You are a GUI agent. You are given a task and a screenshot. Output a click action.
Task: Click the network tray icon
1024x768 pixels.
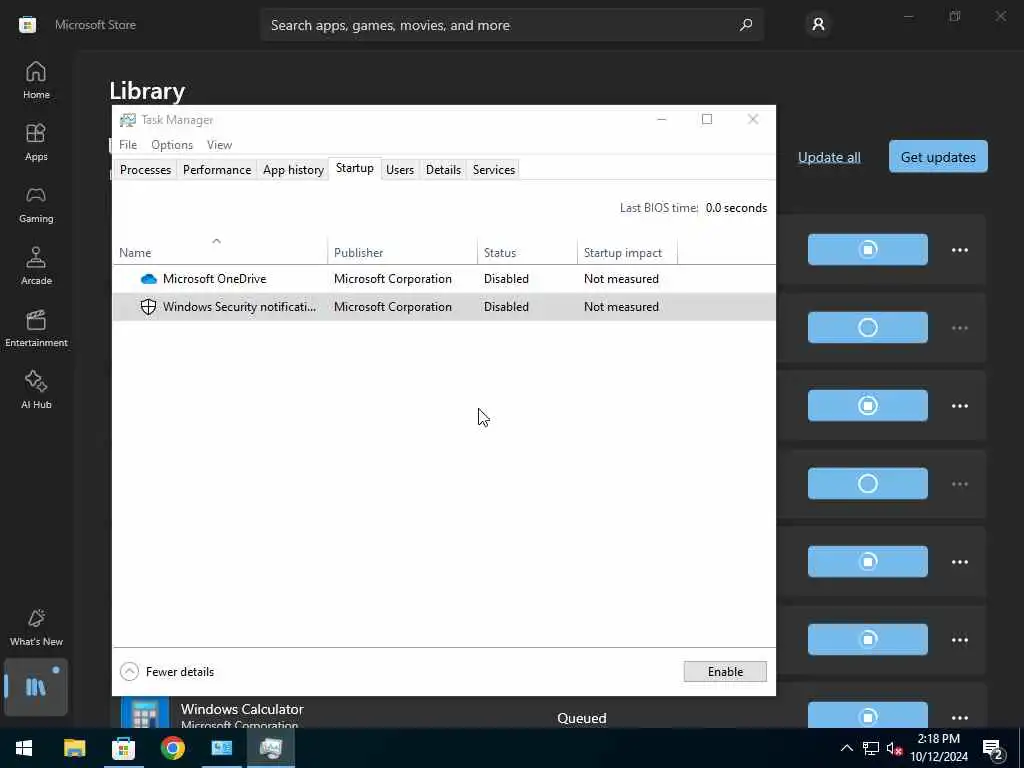click(871, 748)
